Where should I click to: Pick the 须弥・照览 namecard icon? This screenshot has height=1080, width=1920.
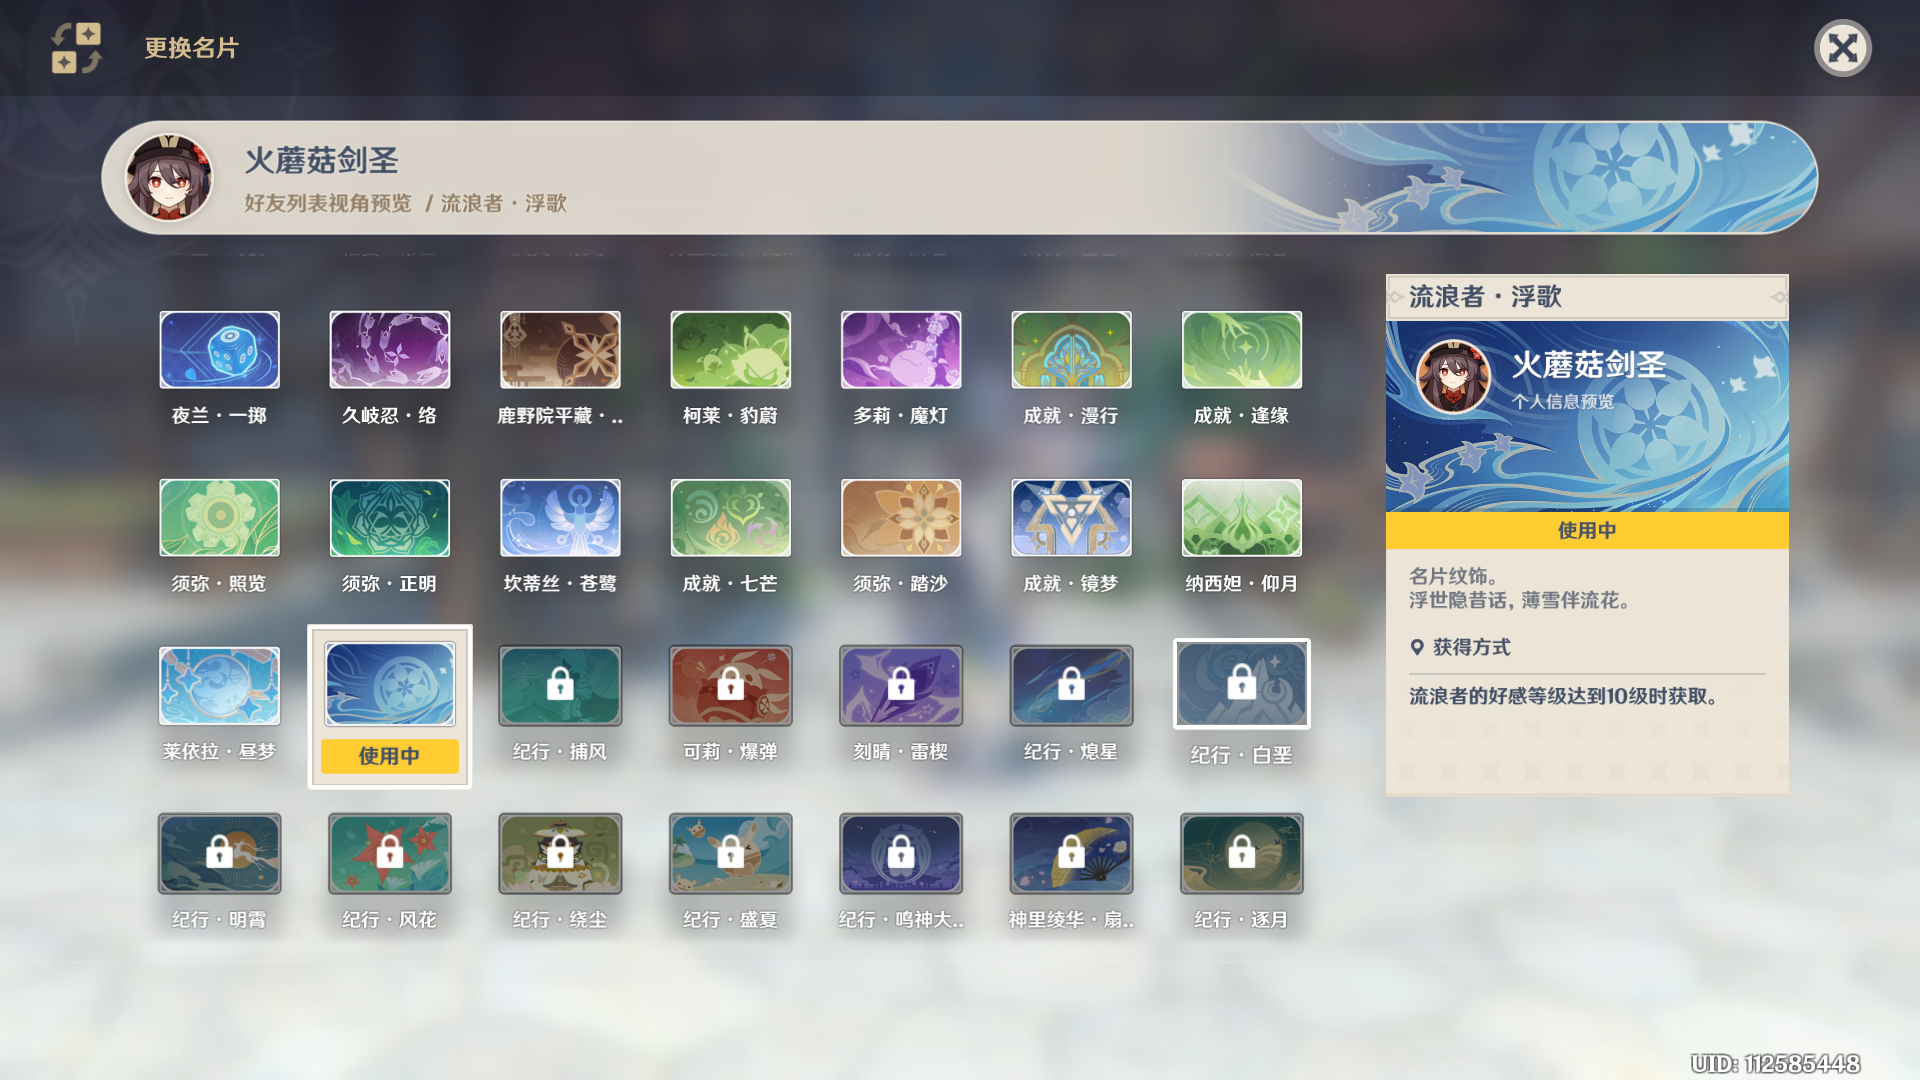click(219, 518)
